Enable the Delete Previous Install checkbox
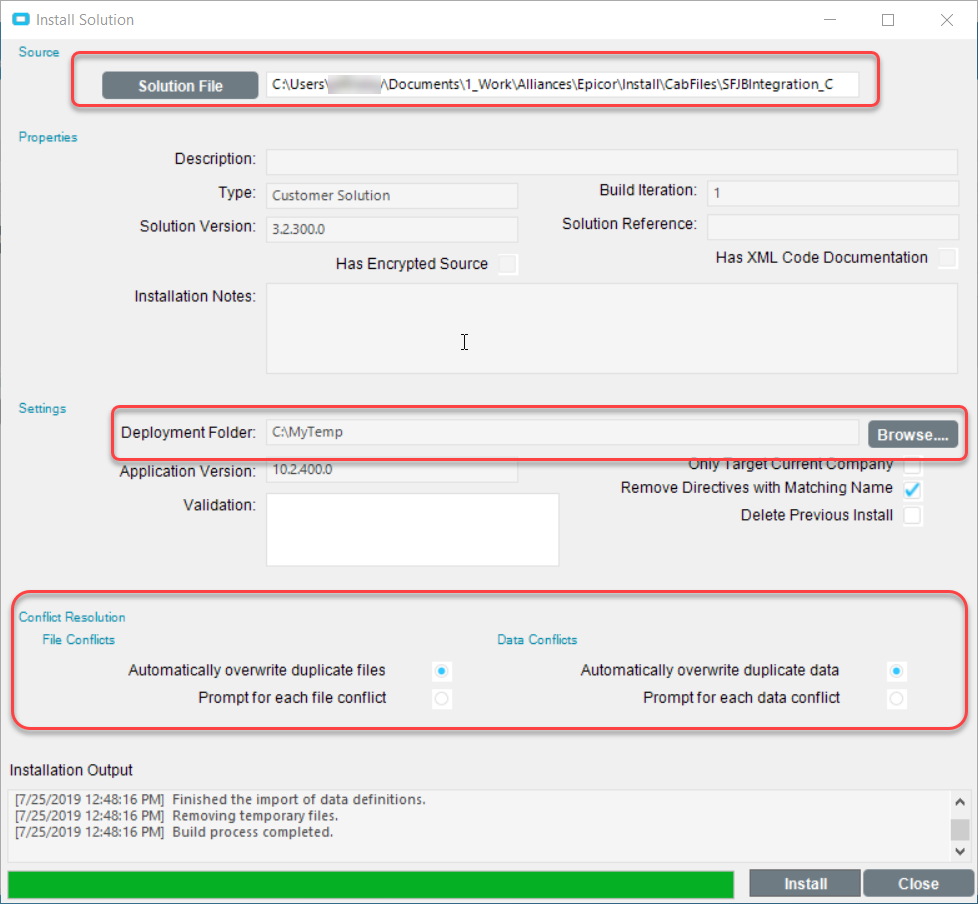 tap(912, 516)
